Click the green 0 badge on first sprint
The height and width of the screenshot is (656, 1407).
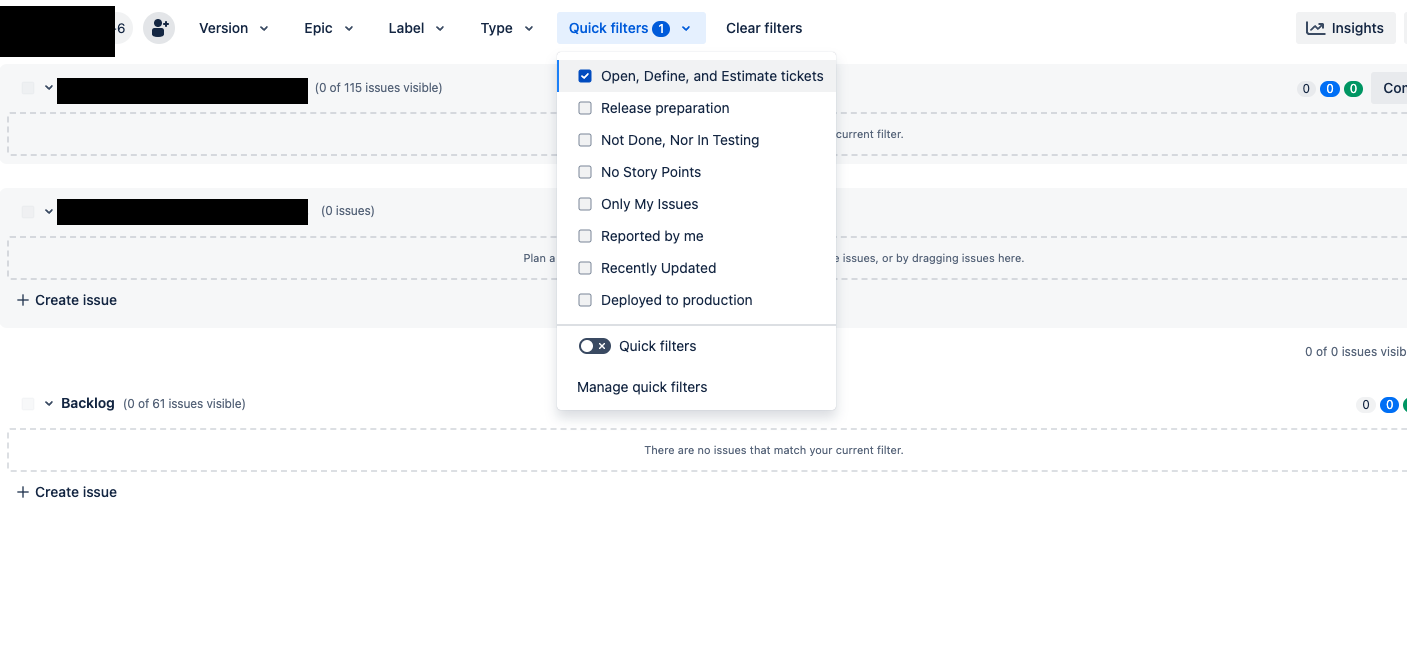1353,89
